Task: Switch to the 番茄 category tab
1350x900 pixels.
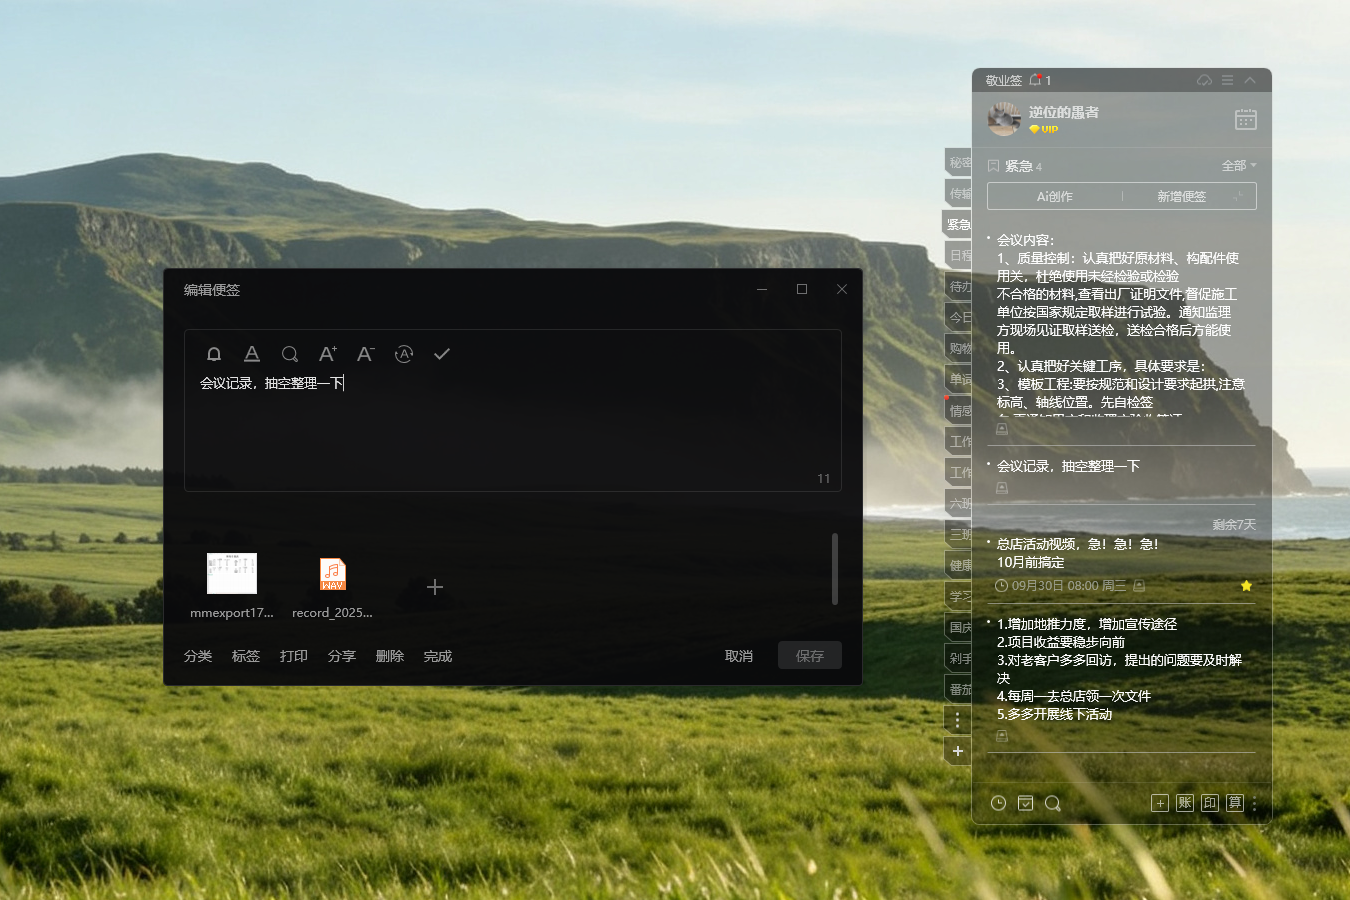Action: click(958, 690)
